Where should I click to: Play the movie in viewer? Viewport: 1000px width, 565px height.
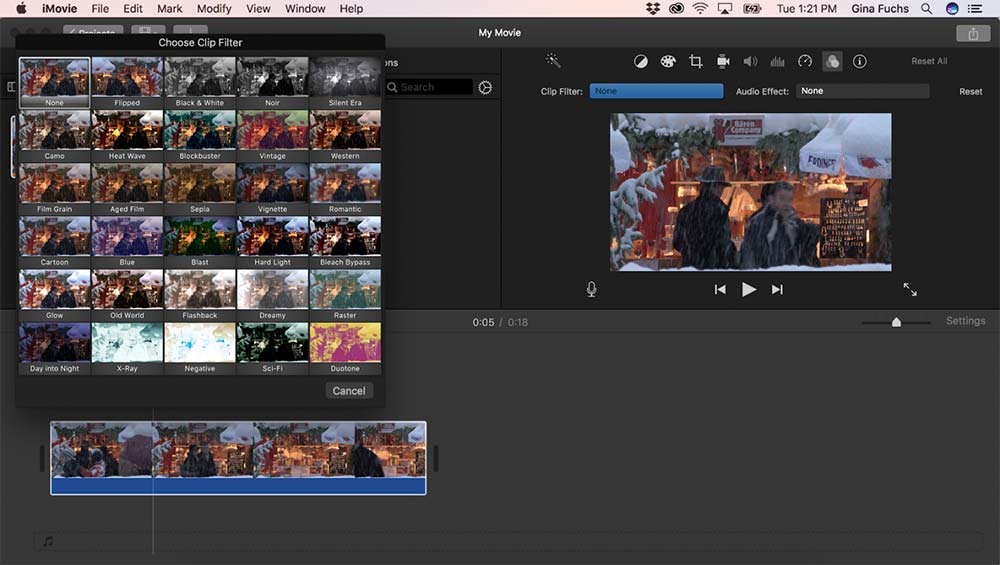pyautogui.click(x=749, y=290)
